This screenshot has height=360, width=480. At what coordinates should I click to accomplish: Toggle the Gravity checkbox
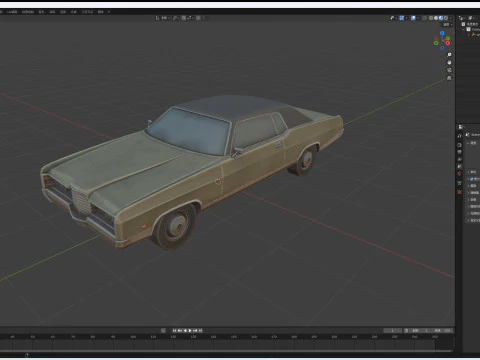(x=472, y=179)
